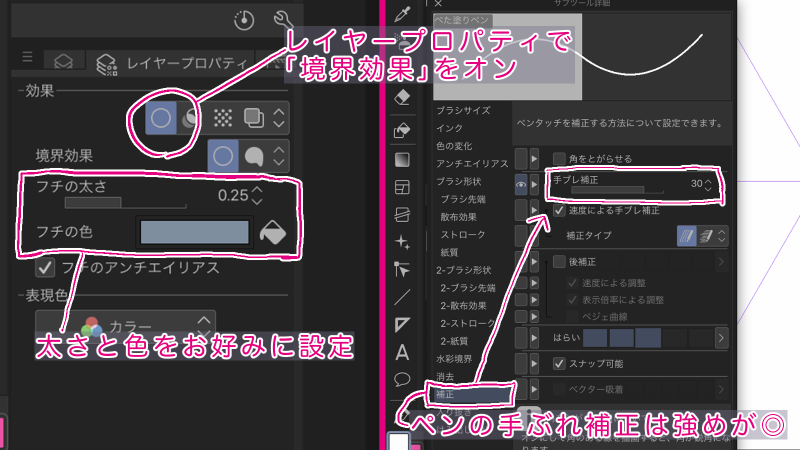Open ストローク sub-category

[x=463, y=235]
